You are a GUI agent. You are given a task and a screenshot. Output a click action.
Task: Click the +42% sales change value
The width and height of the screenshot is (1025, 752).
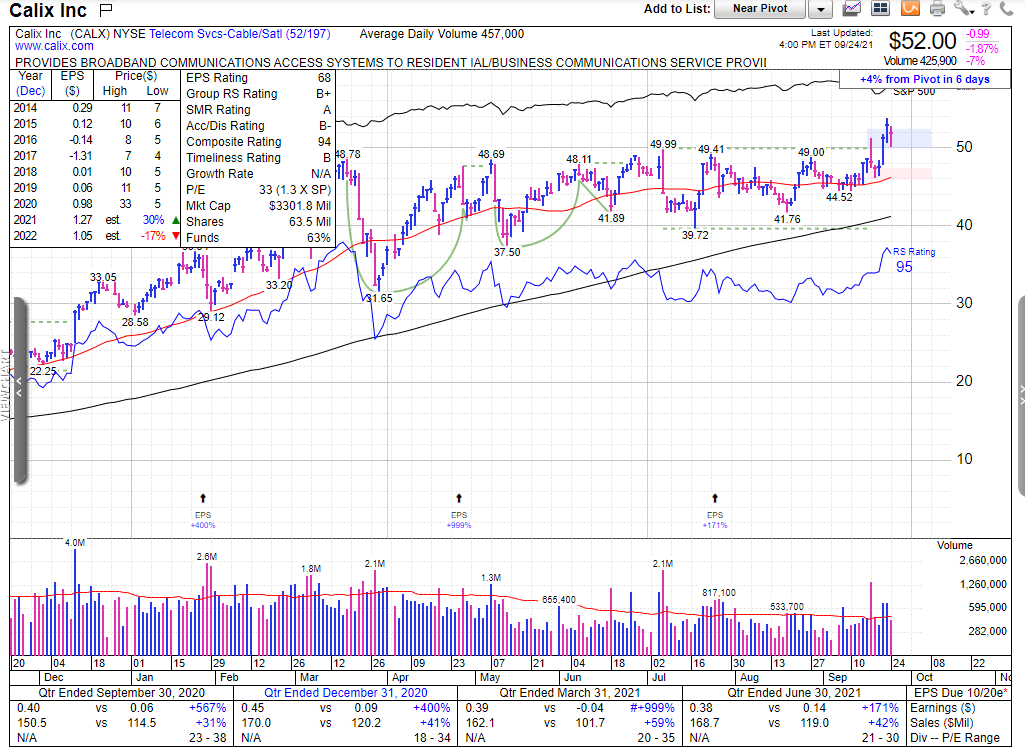tap(883, 723)
